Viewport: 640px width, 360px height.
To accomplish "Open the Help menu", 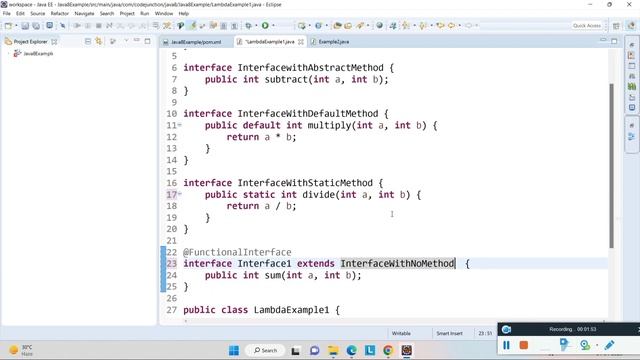I will point(184,13).
